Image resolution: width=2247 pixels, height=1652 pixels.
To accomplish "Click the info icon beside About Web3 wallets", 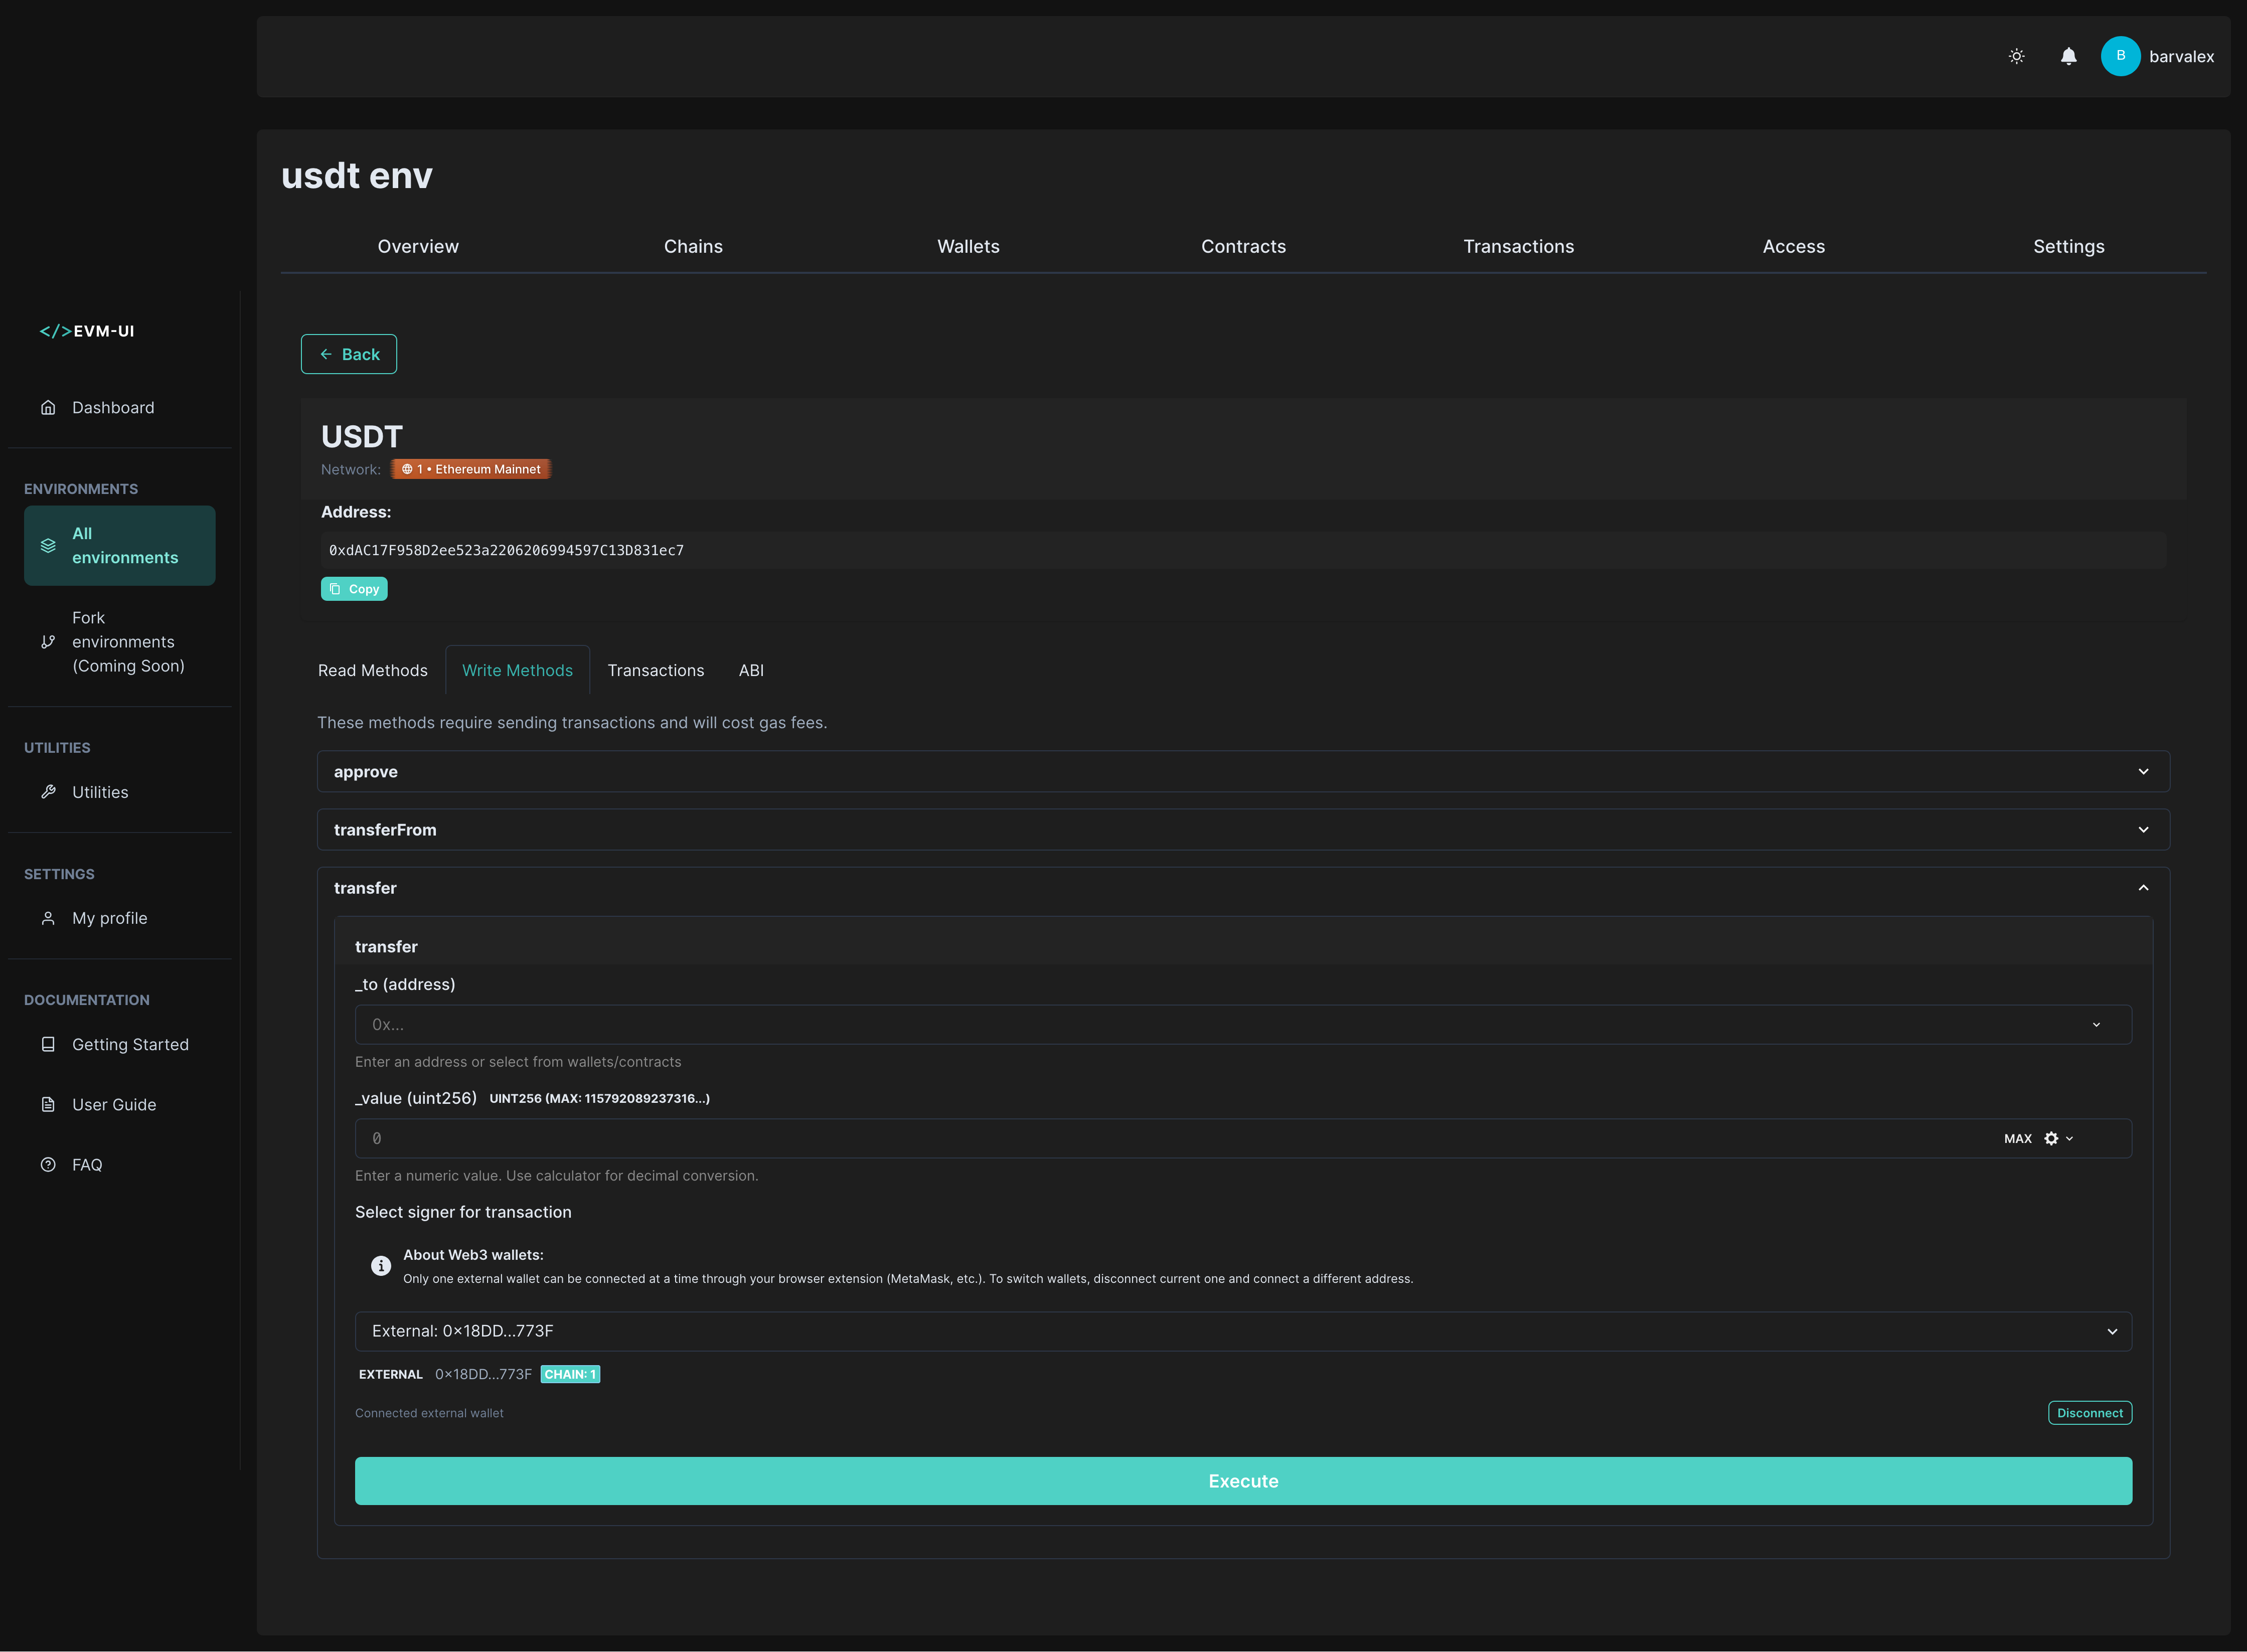I will (x=381, y=1266).
